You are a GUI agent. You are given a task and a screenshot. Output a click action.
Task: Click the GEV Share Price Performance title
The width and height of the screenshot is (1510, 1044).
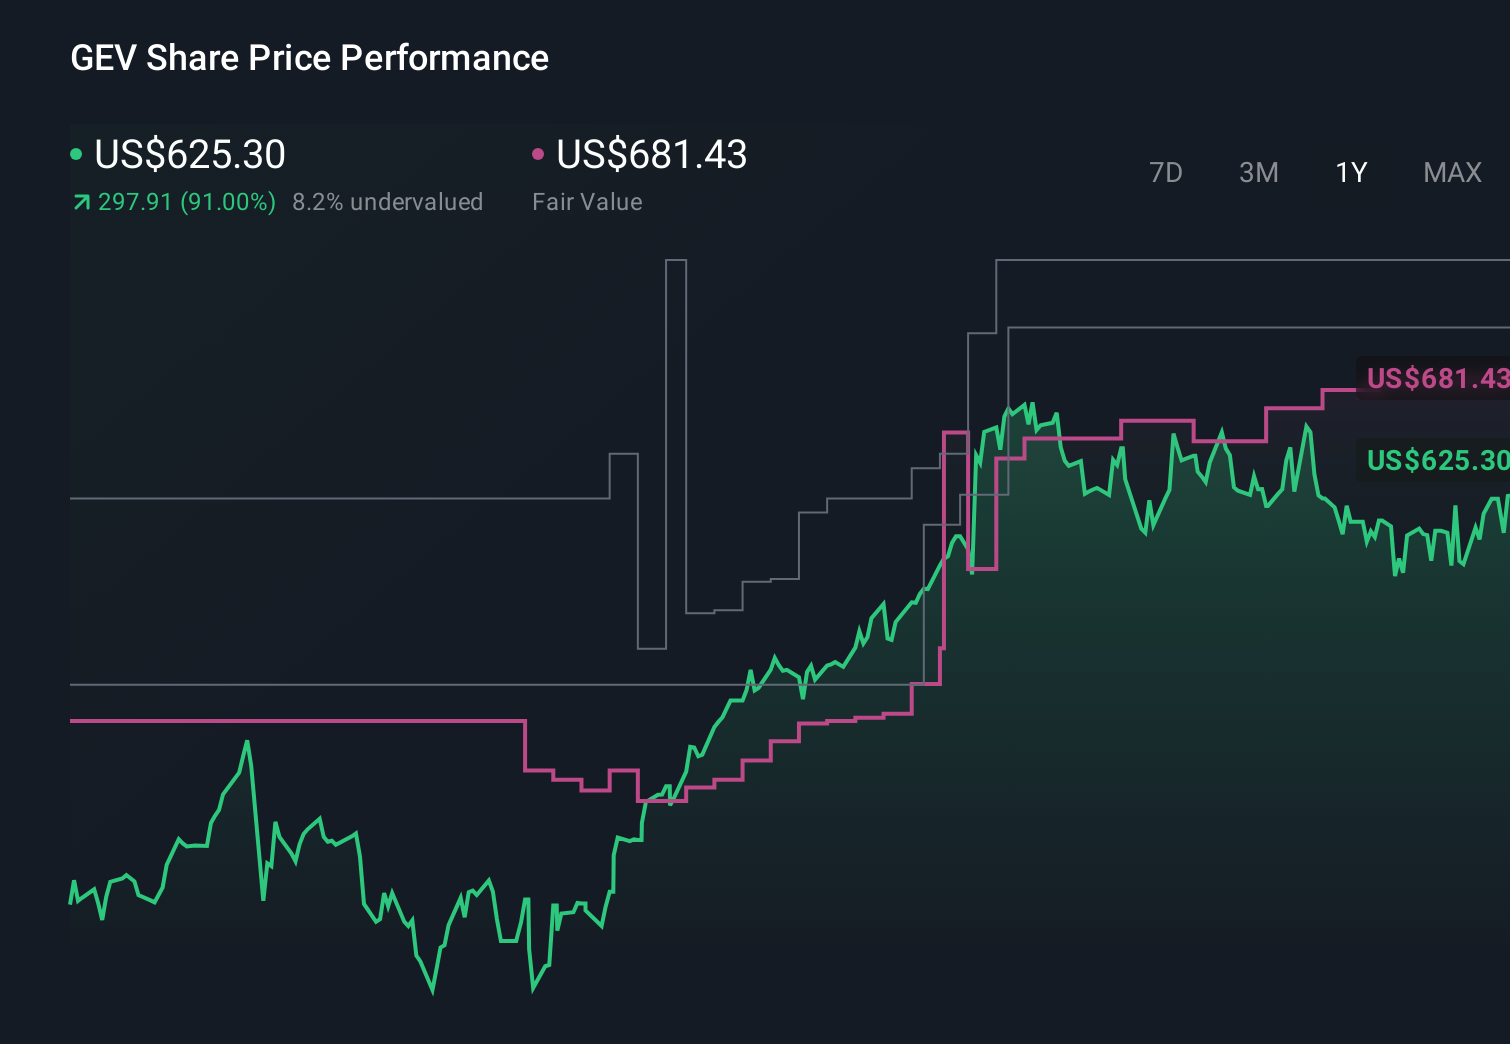coord(309,58)
